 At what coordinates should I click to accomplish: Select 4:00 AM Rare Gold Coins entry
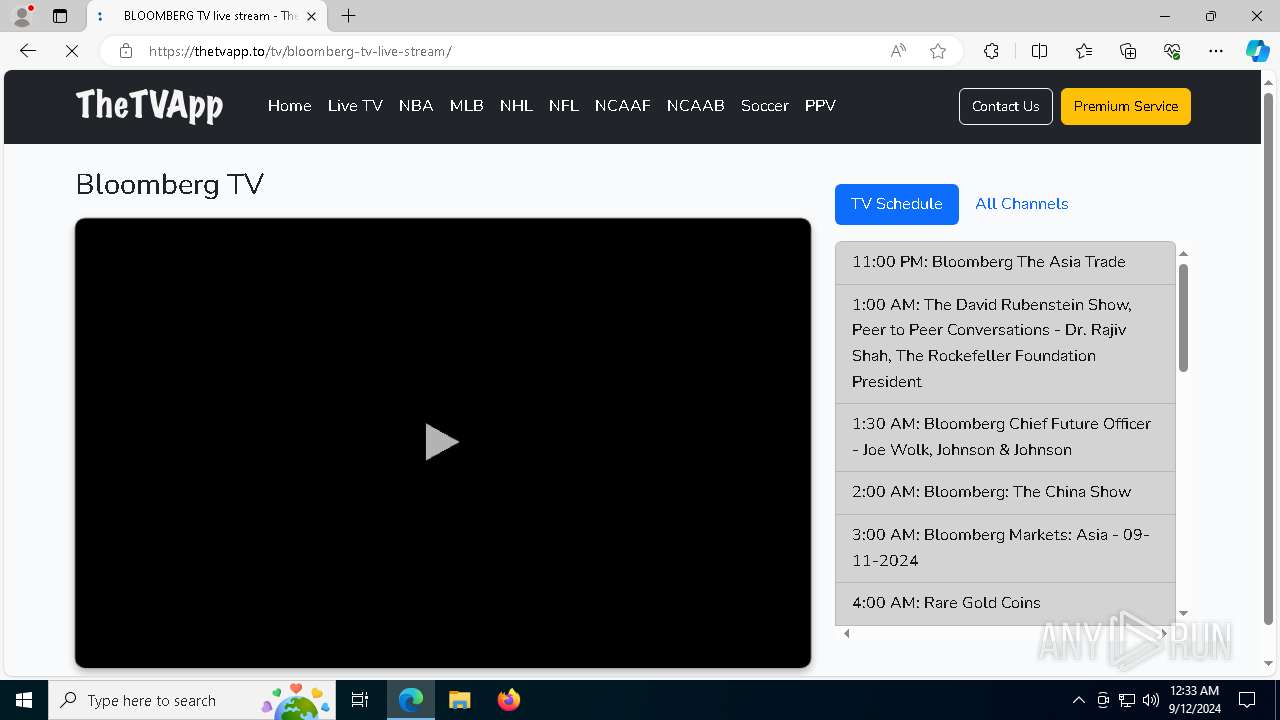(1005, 604)
